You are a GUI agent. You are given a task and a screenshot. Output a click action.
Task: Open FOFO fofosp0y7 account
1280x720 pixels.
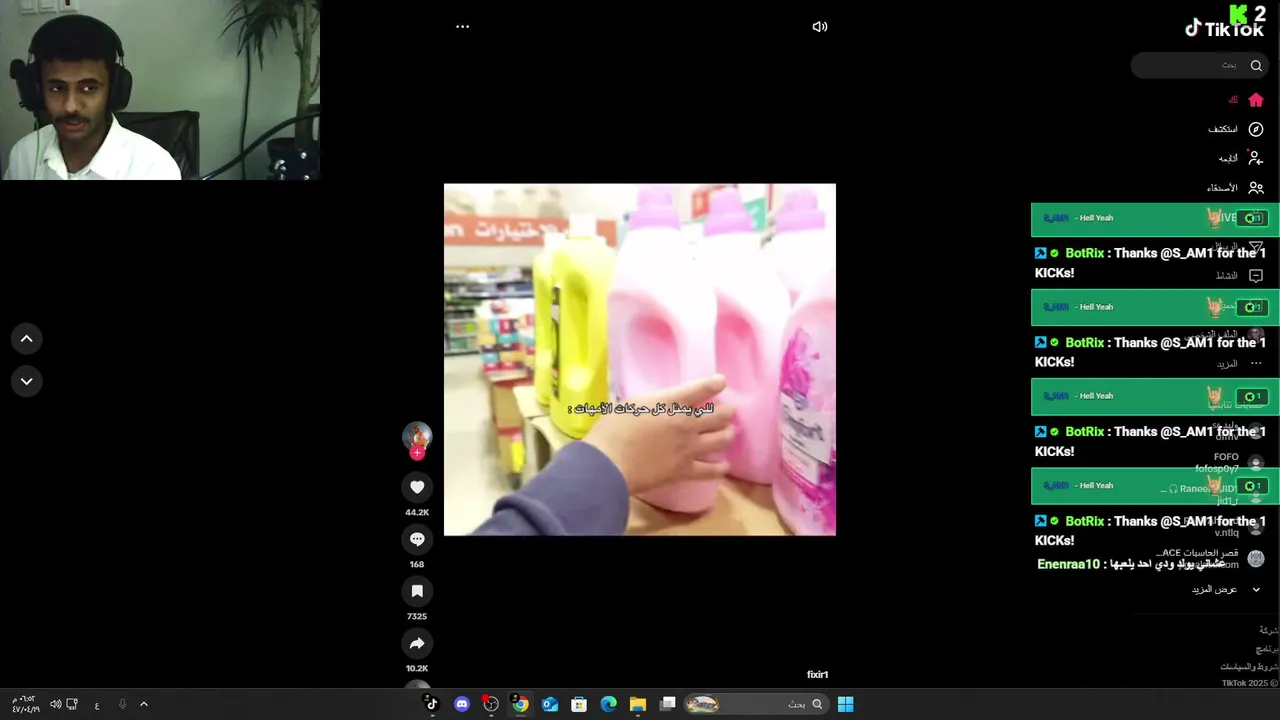[x=1228, y=463]
